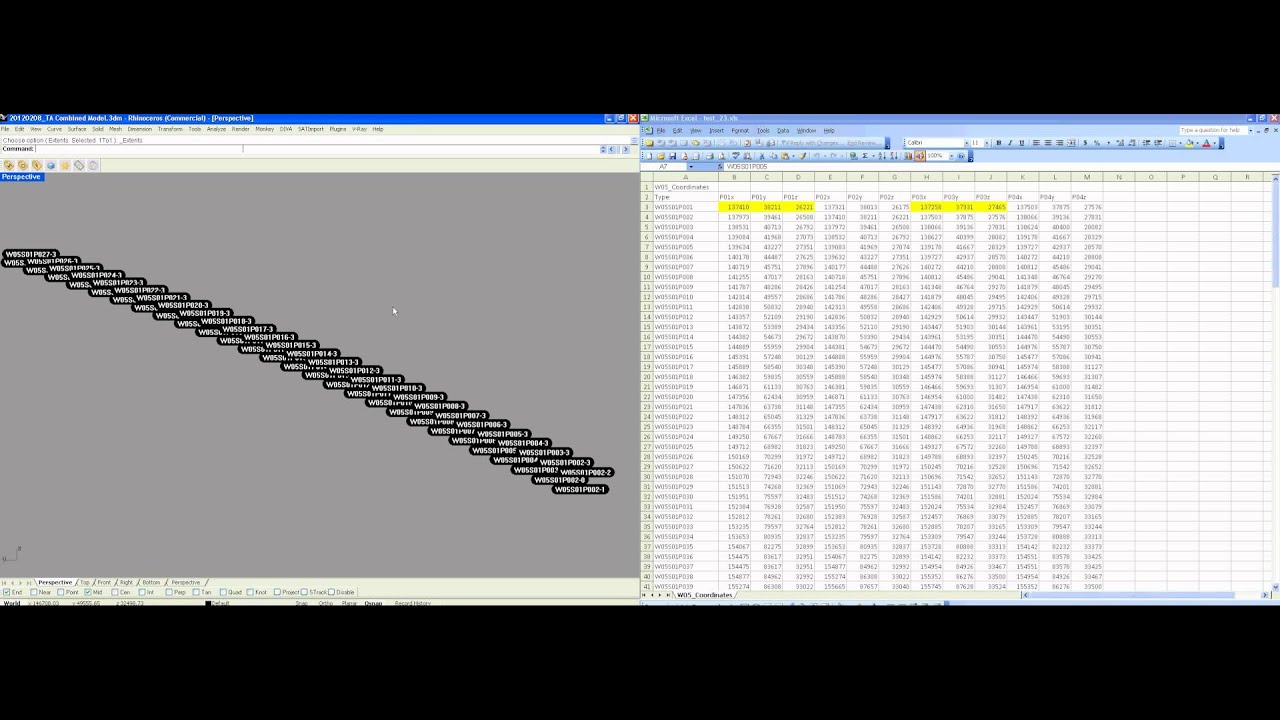Viewport: 1280px width, 720px height.
Task: Click Excel Cut scissors icon
Action: (762, 156)
